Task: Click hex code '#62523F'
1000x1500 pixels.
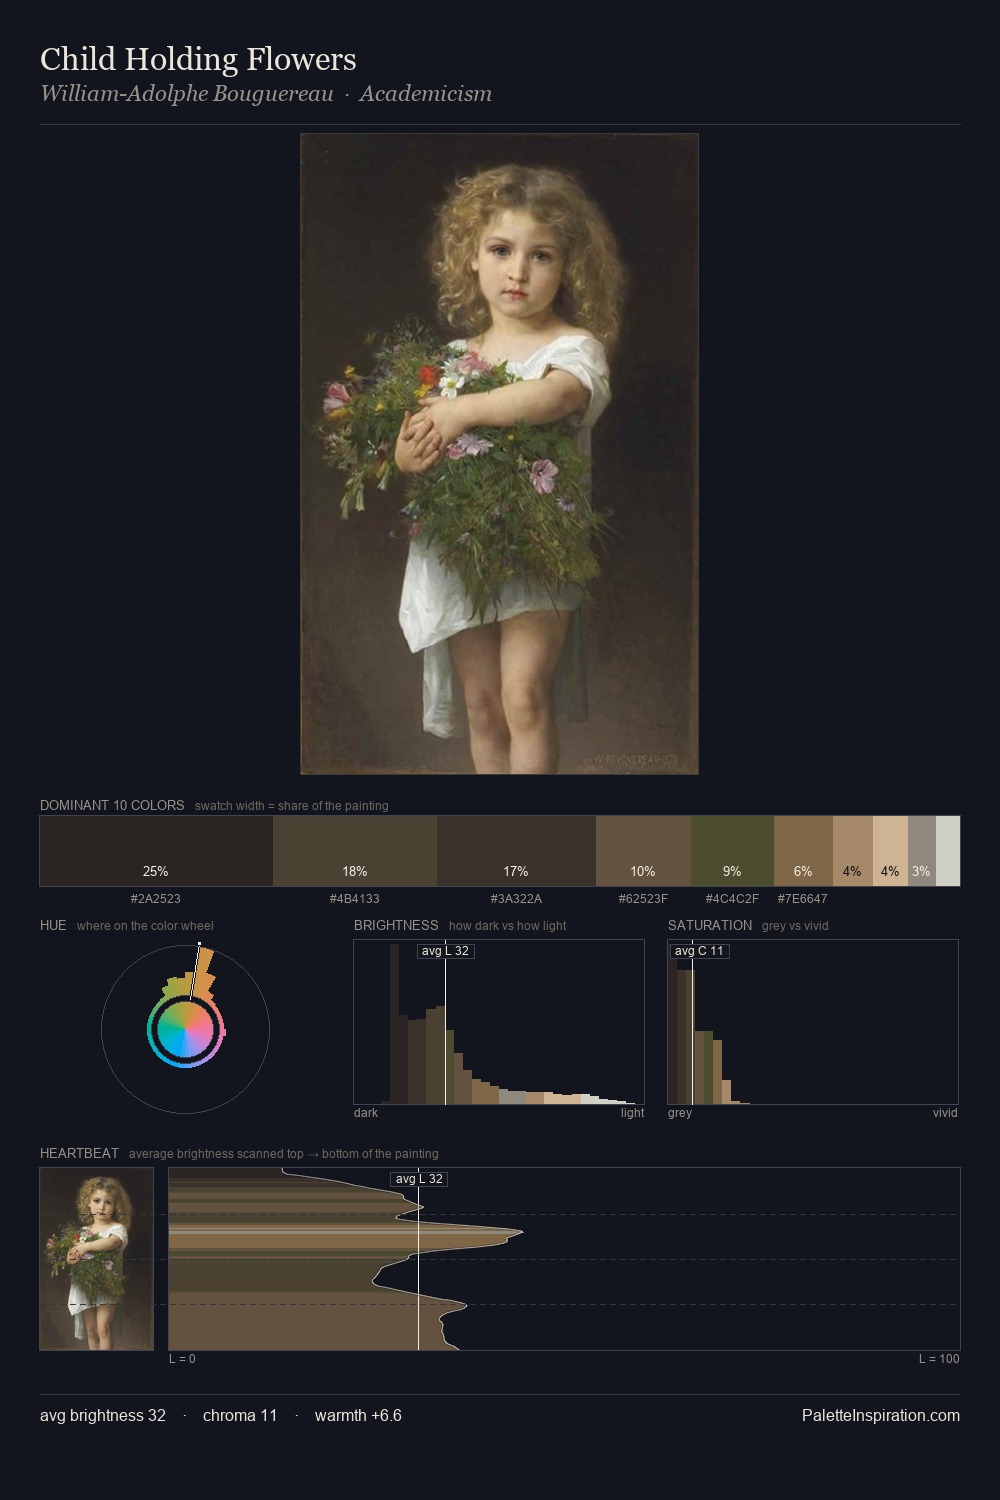Action: [643, 899]
